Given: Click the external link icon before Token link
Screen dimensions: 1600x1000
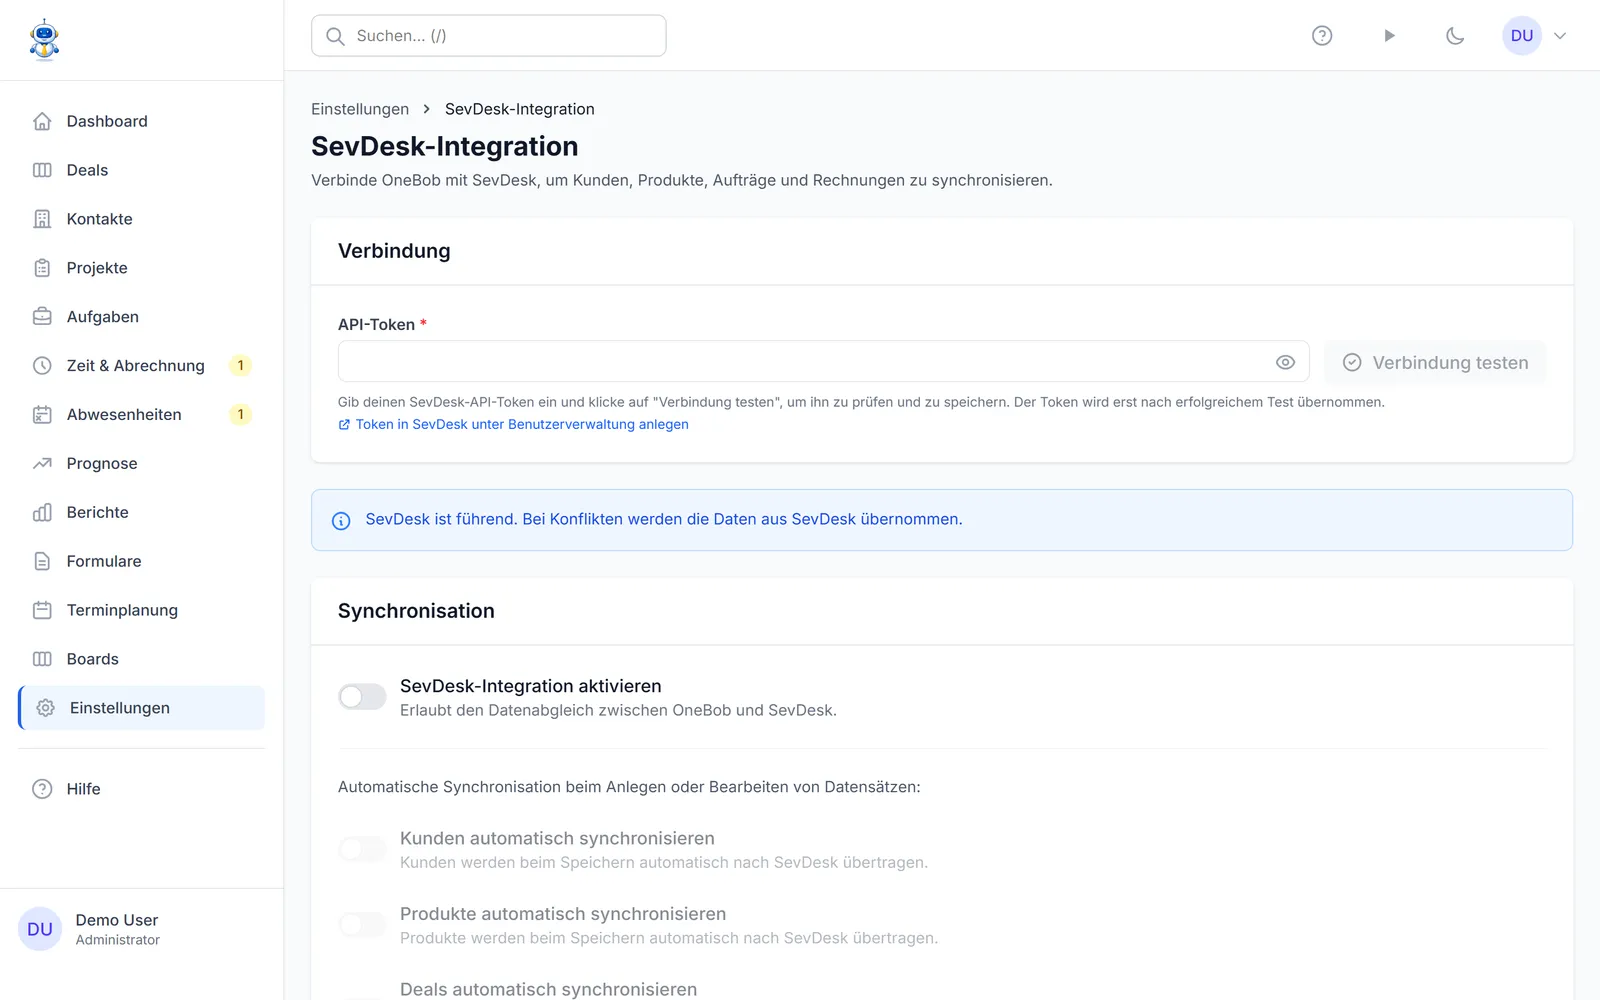Looking at the screenshot, I should click(344, 425).
